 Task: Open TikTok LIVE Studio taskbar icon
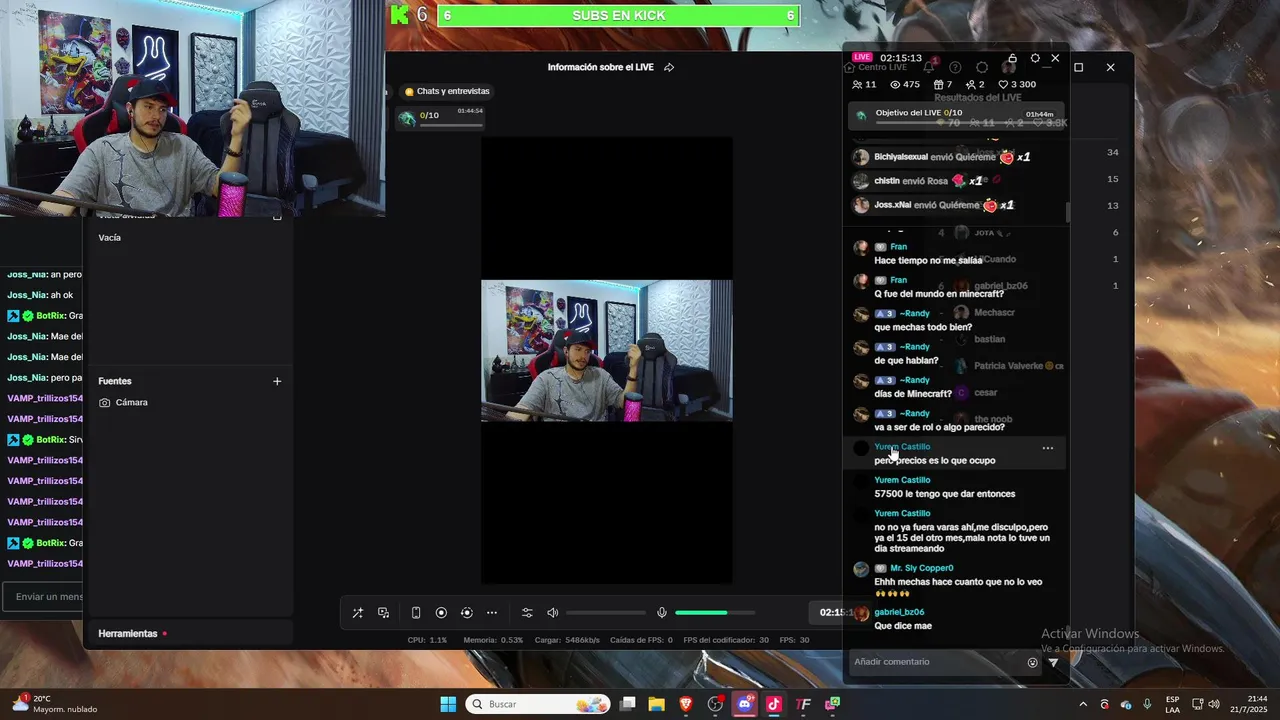[773, 704]
